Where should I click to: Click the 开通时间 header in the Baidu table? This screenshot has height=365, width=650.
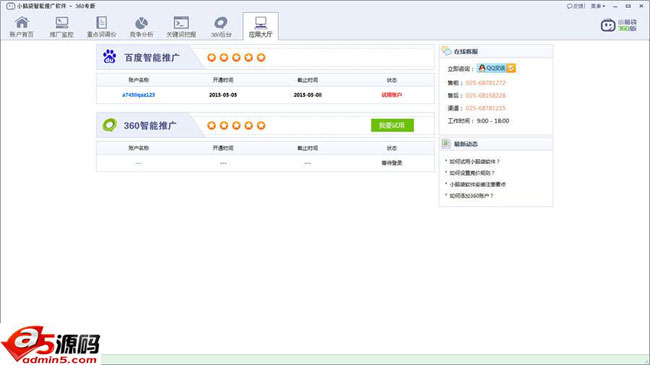(x=223, y=80)
